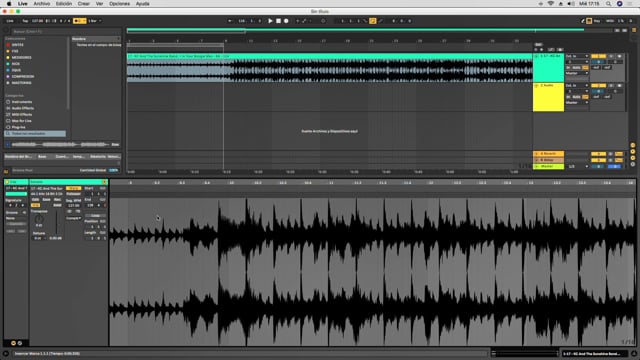The width and height of the screenshot is (640, 360).
Task: Click Raw button in preview area
Action: 116,144
